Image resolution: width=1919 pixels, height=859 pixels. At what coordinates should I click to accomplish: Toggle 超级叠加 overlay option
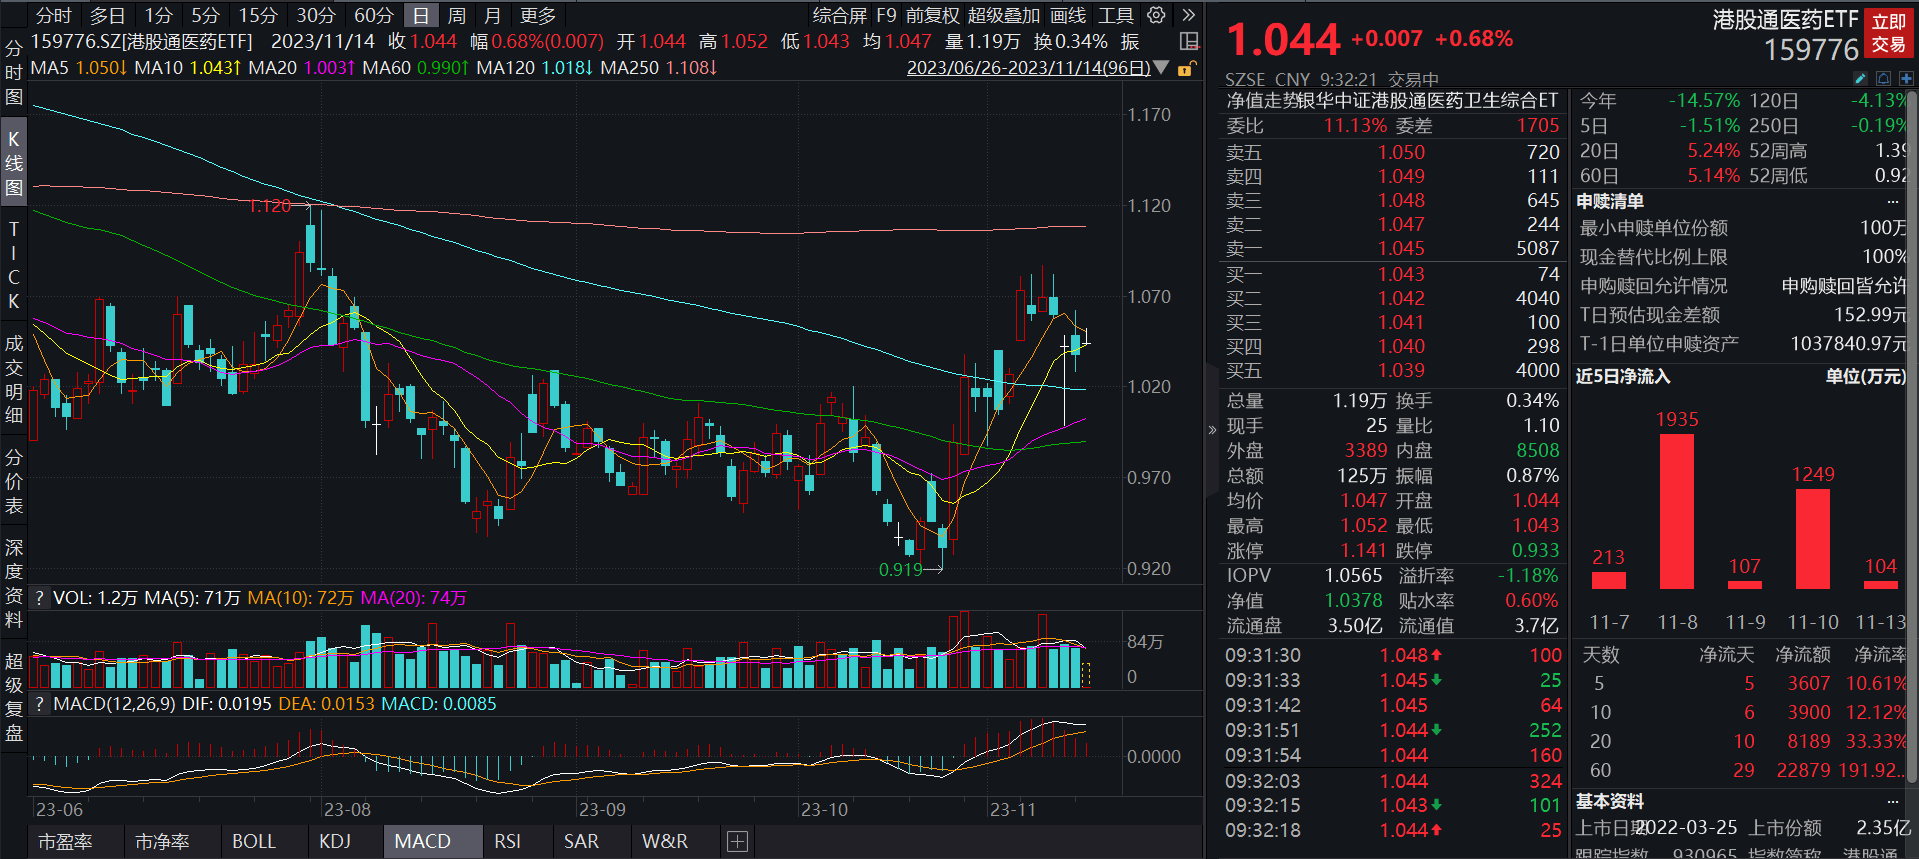coord(1003,15)
